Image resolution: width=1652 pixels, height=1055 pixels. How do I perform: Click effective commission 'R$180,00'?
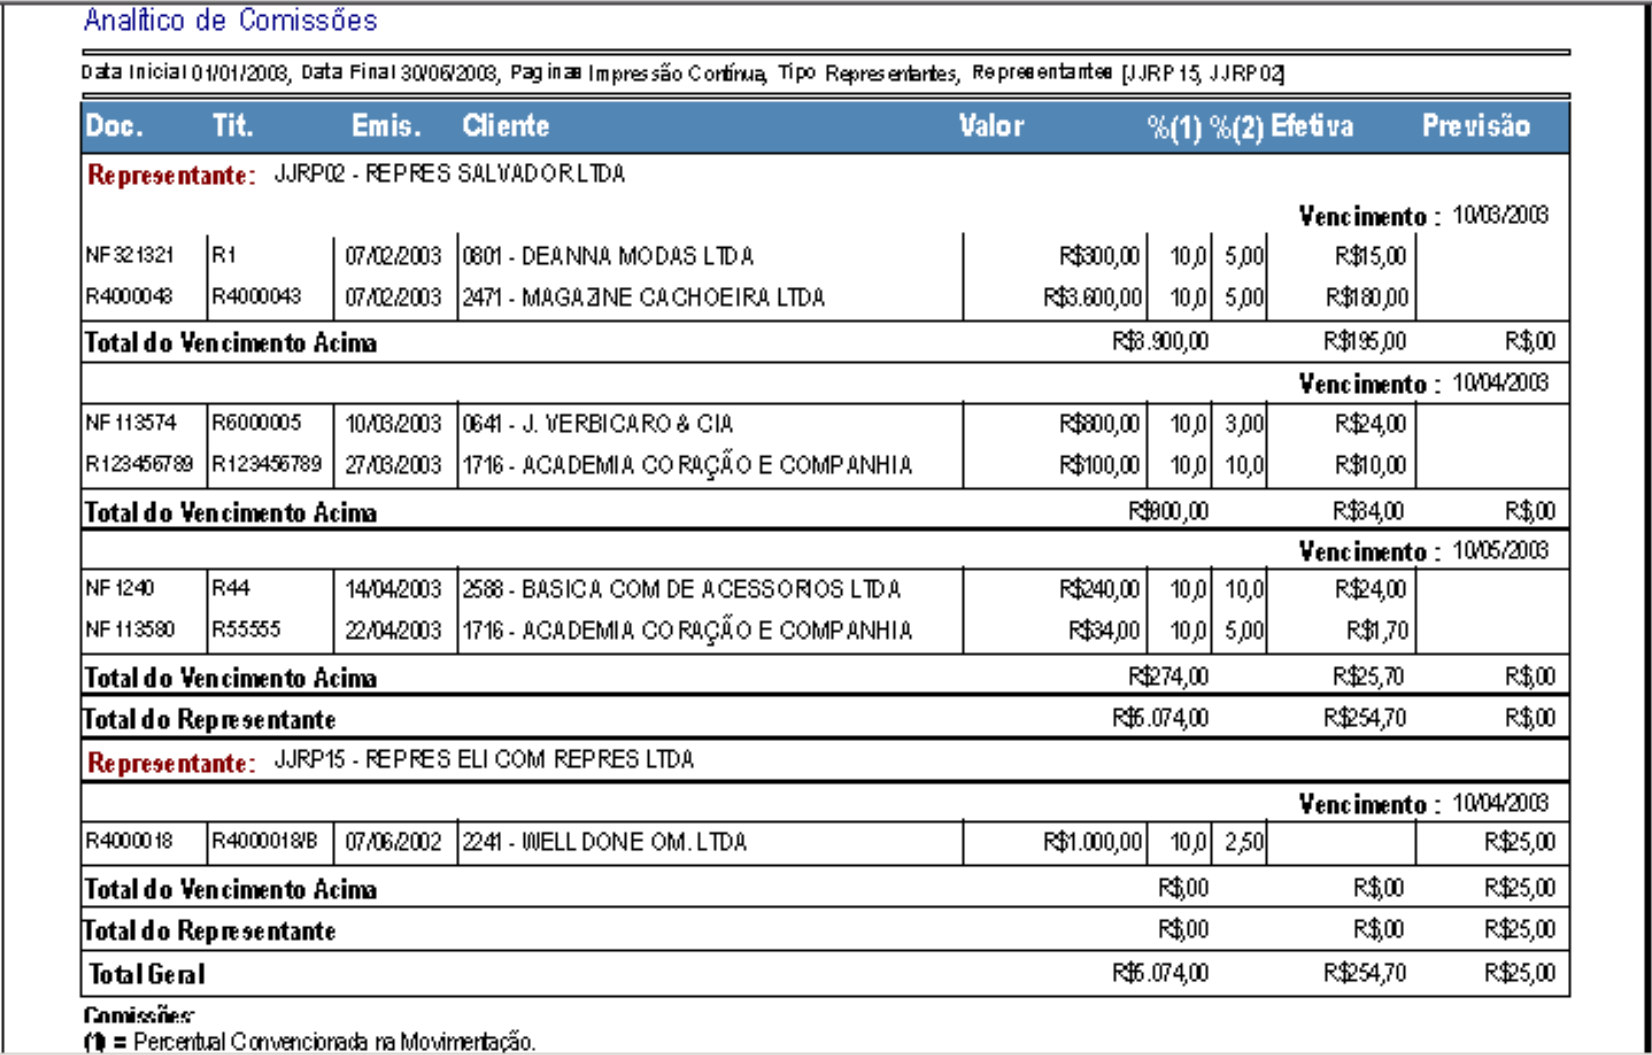[1367, 297]
